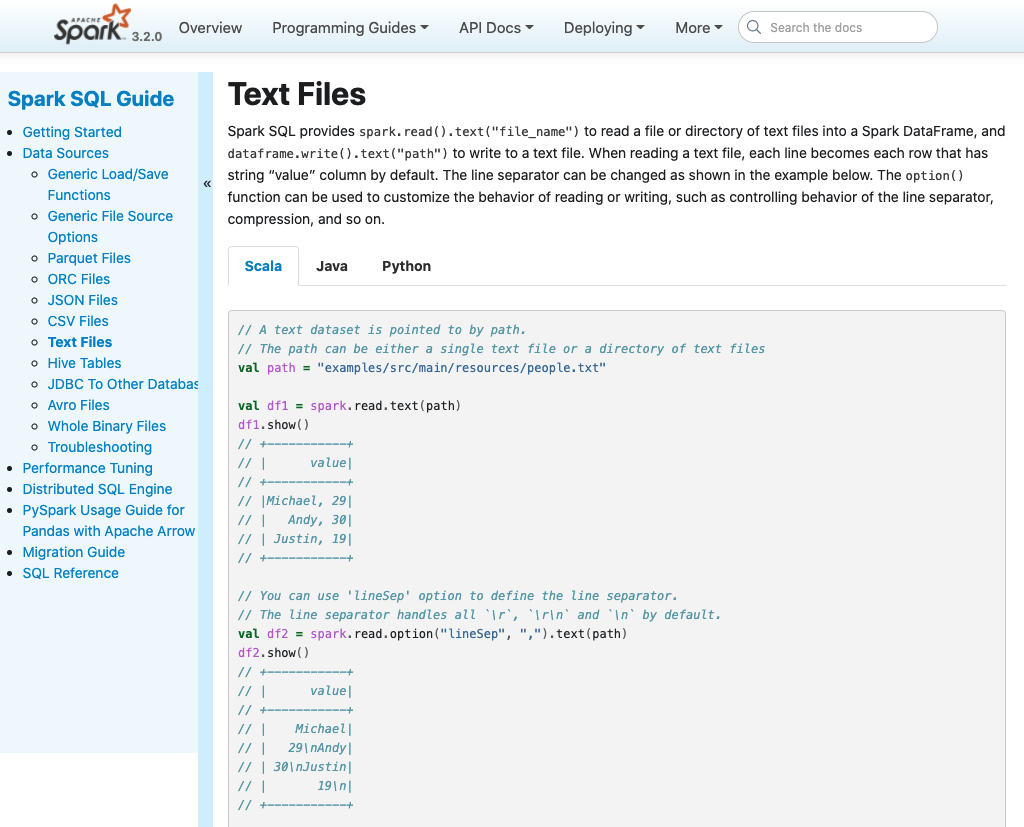This screenshot has width=1024, height=827.
Task: Open the Getting Started link
Action: tap(72, 132)
